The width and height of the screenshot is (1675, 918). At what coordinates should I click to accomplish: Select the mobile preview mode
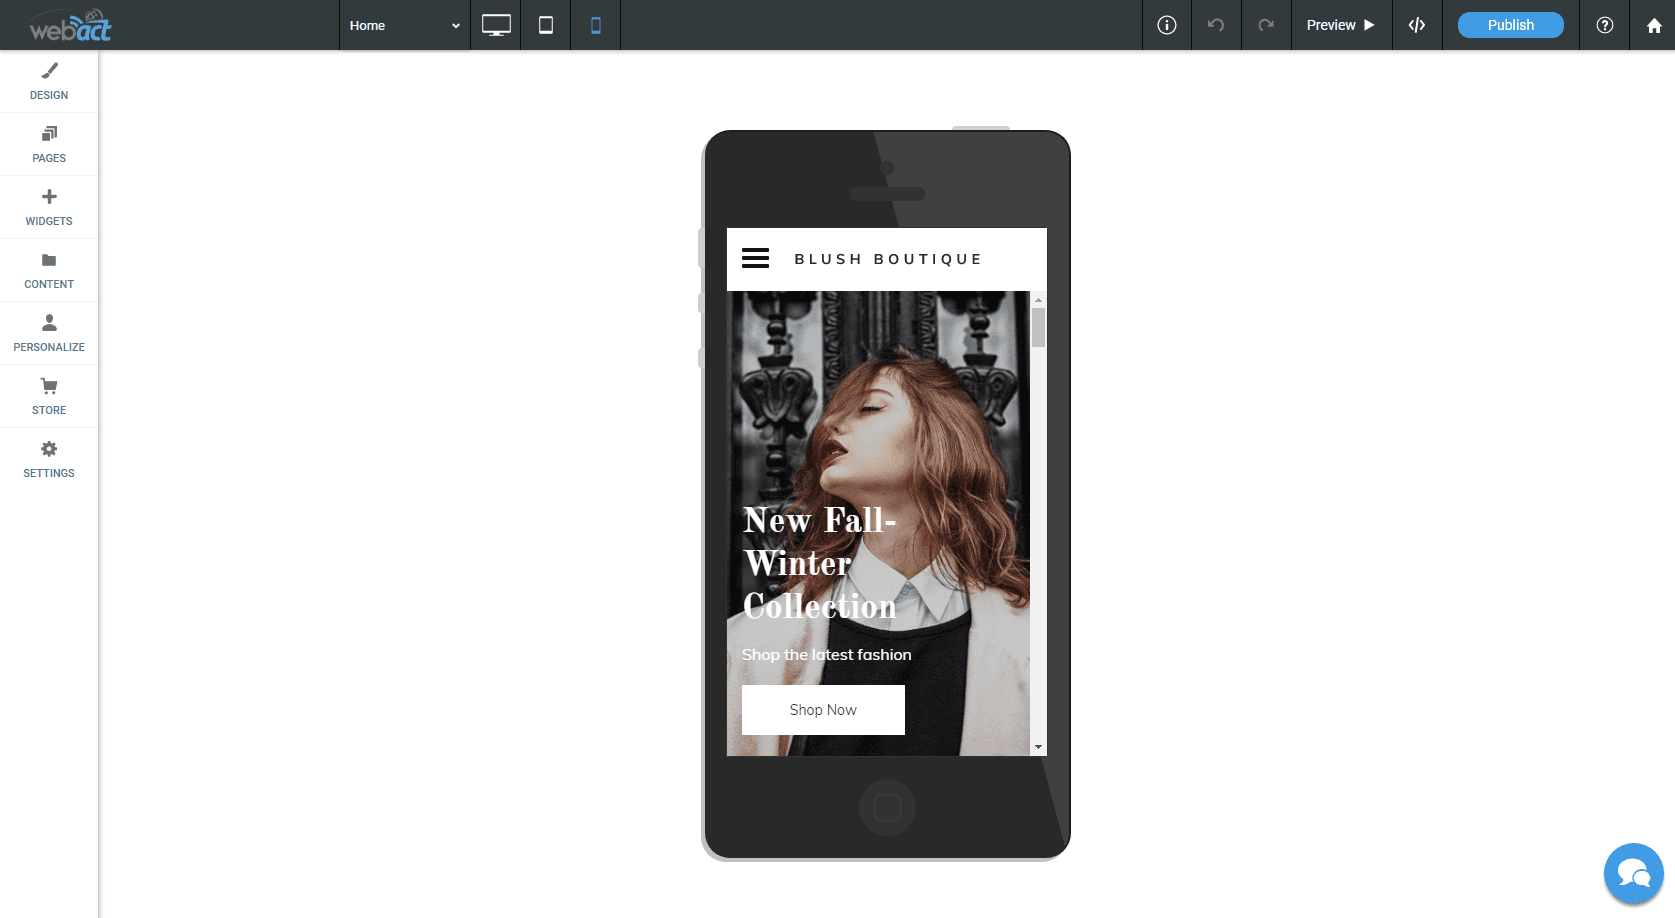595,25
